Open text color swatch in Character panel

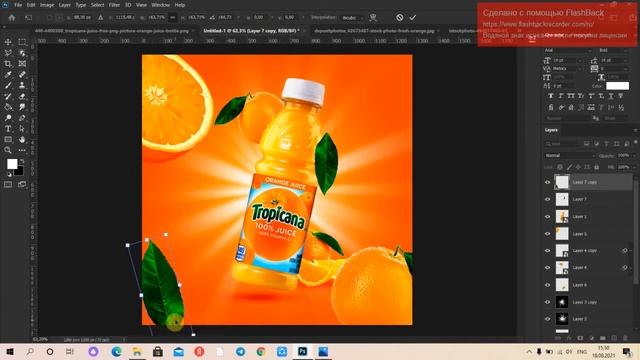pos(617,86)
